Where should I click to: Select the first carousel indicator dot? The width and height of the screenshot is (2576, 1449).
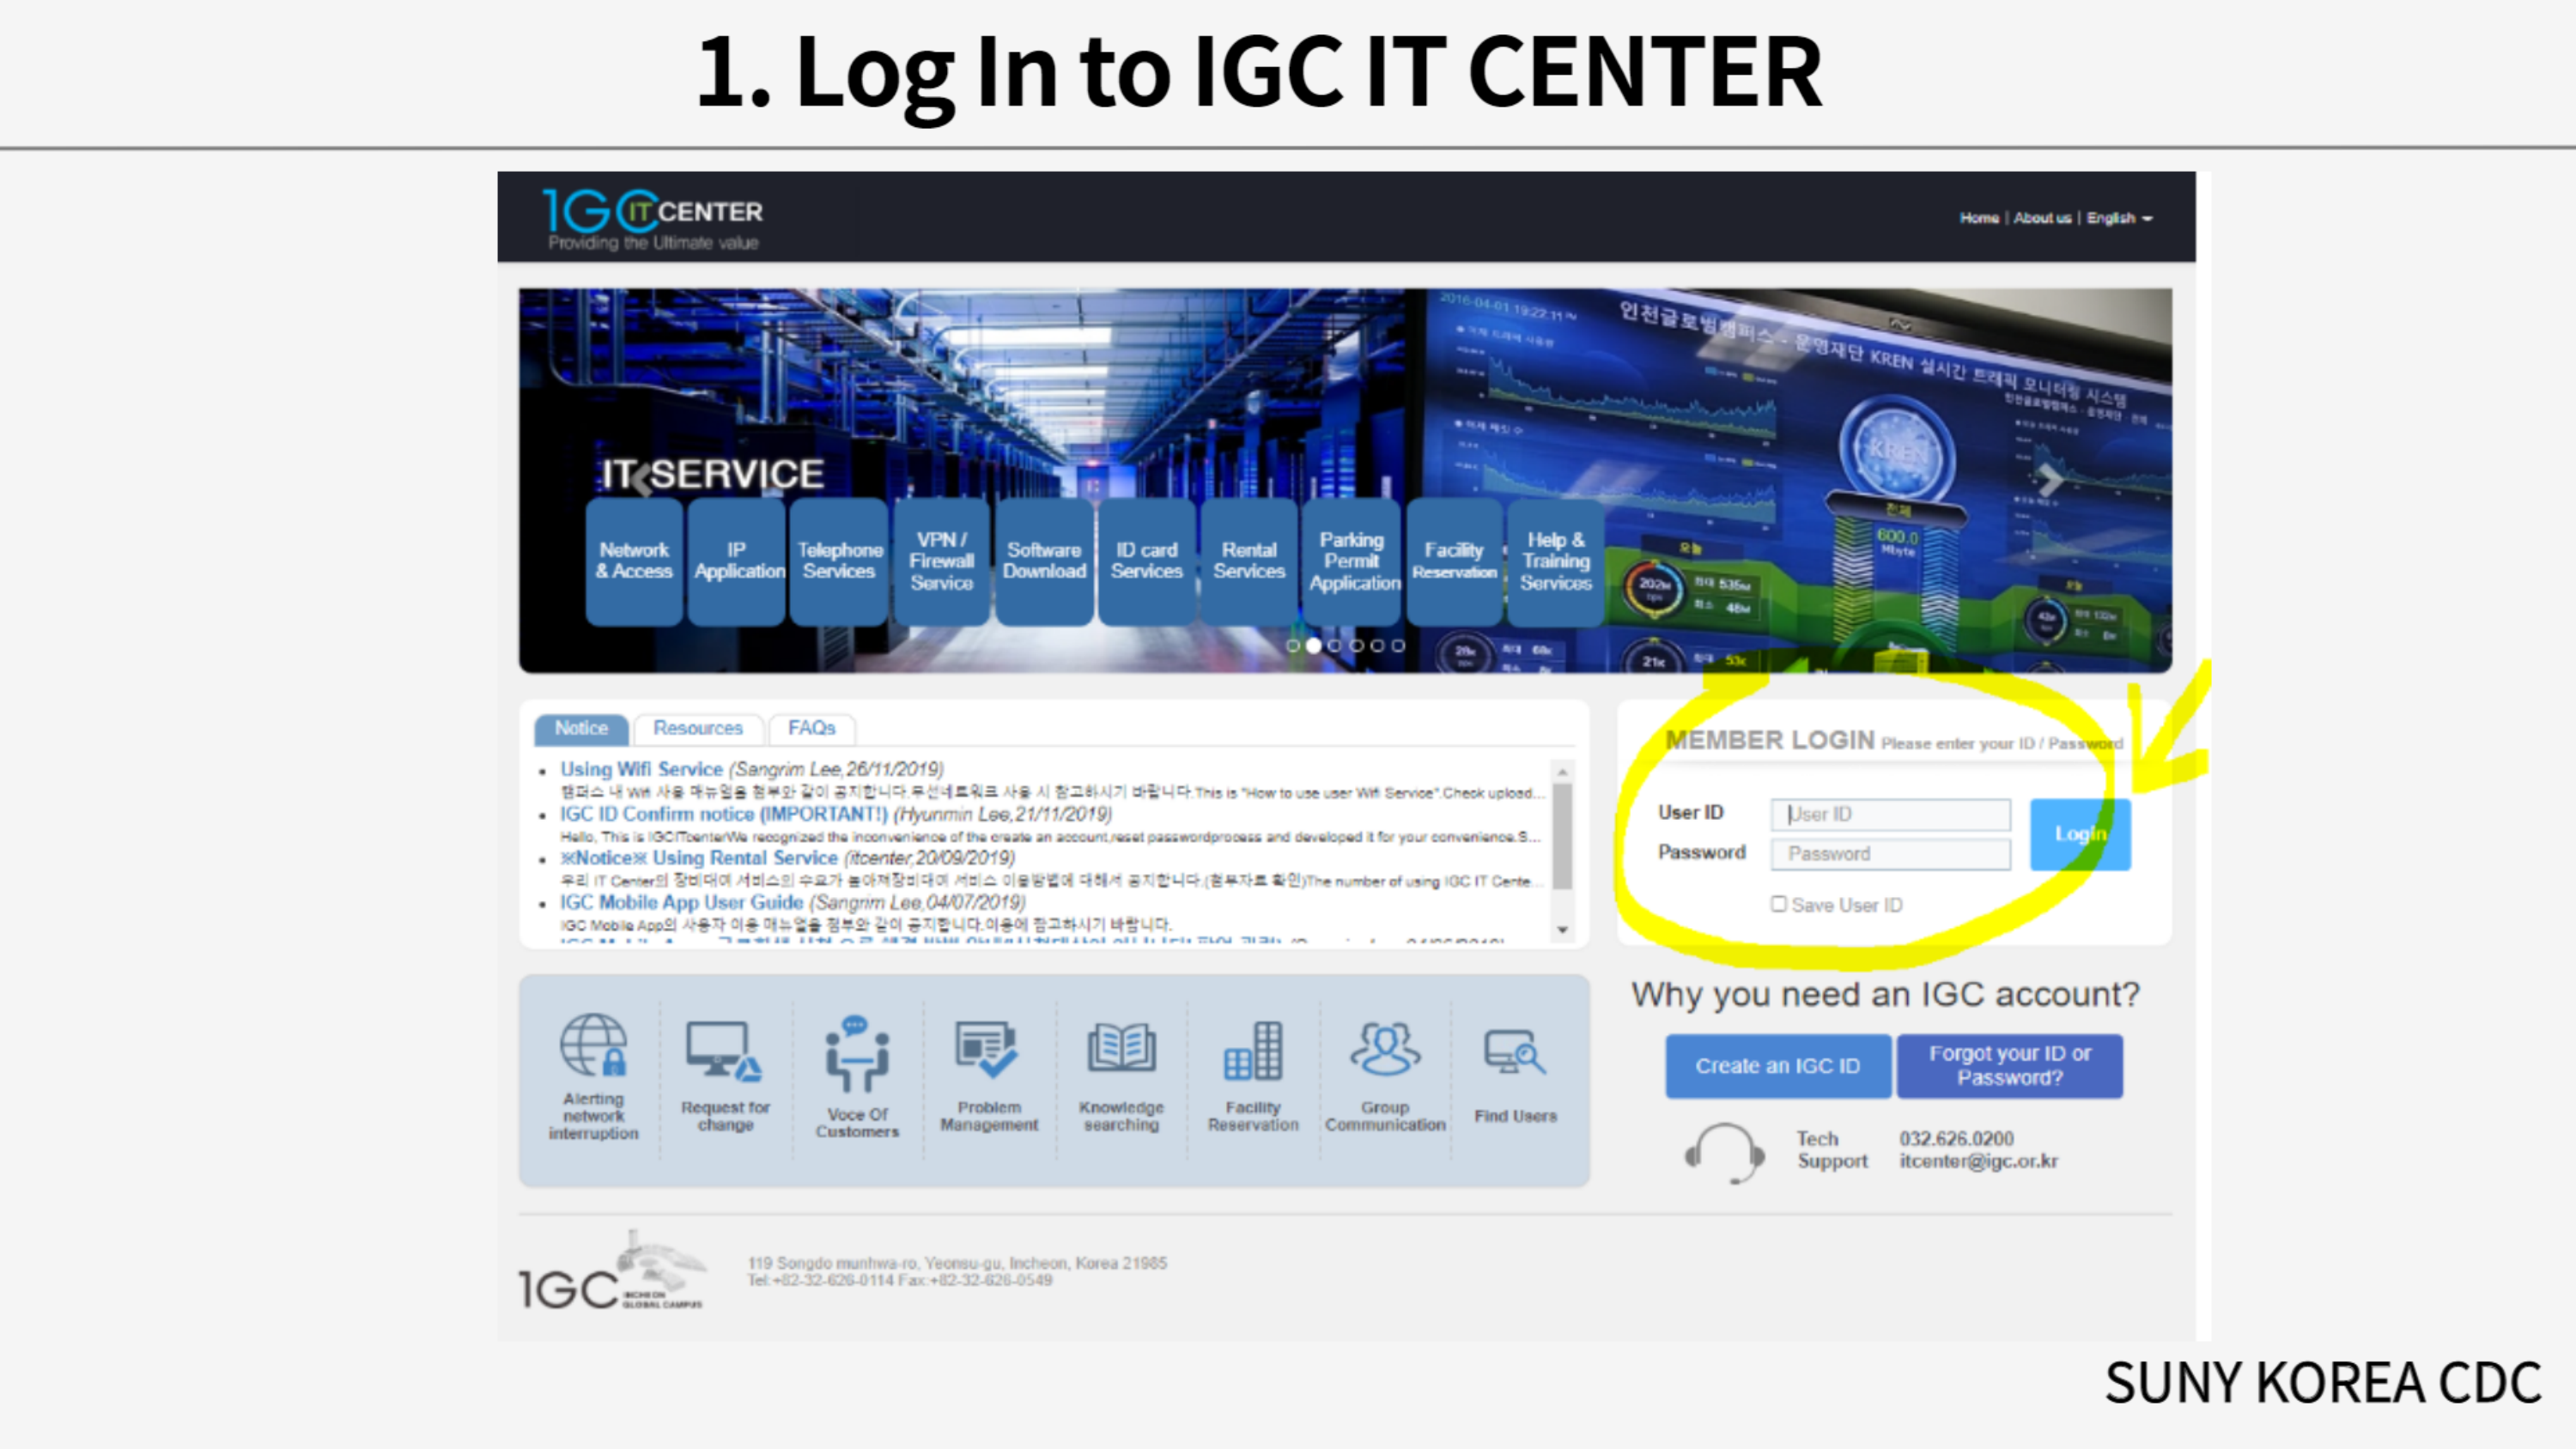pyautogui.click(x=1293, y=646)
